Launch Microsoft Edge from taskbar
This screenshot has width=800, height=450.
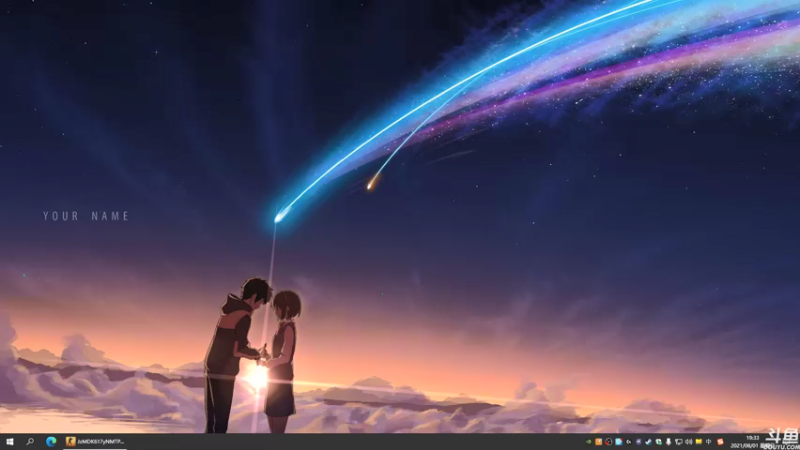point(51,442)
